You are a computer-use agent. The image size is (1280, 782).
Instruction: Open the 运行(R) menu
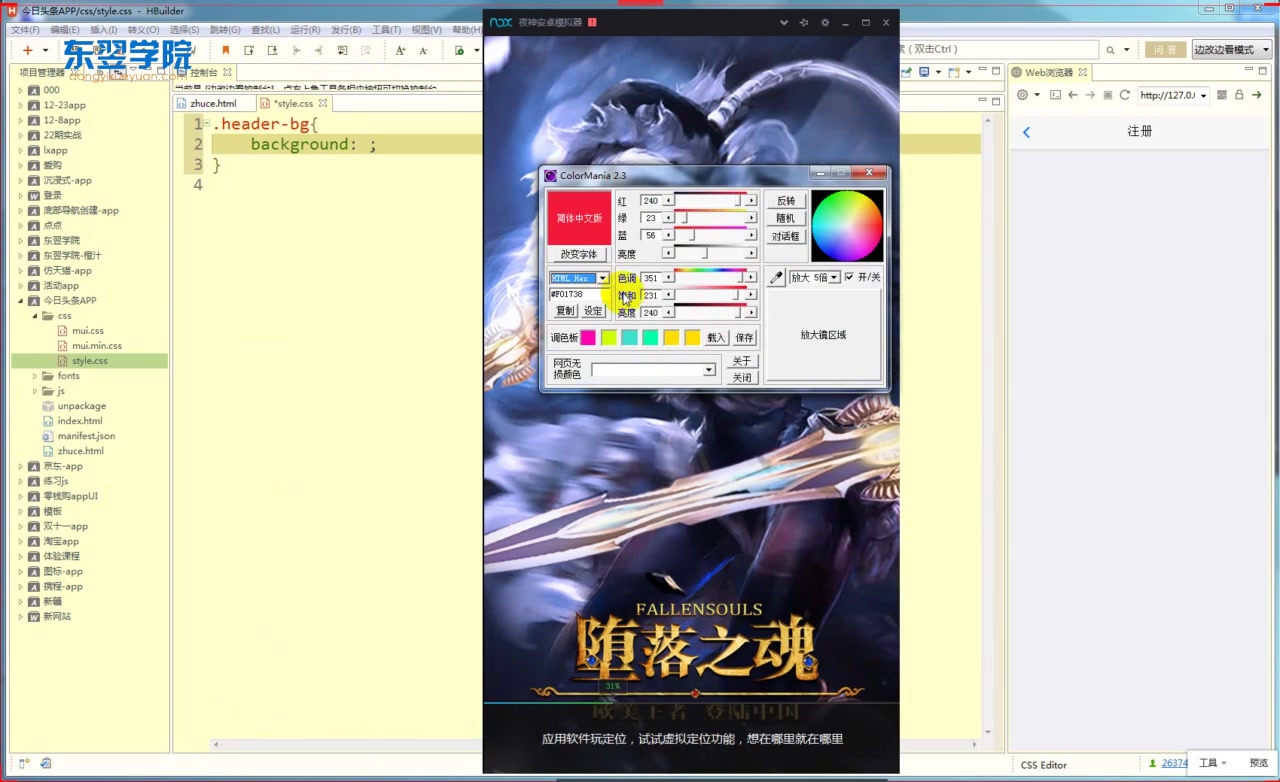(305, 30)
